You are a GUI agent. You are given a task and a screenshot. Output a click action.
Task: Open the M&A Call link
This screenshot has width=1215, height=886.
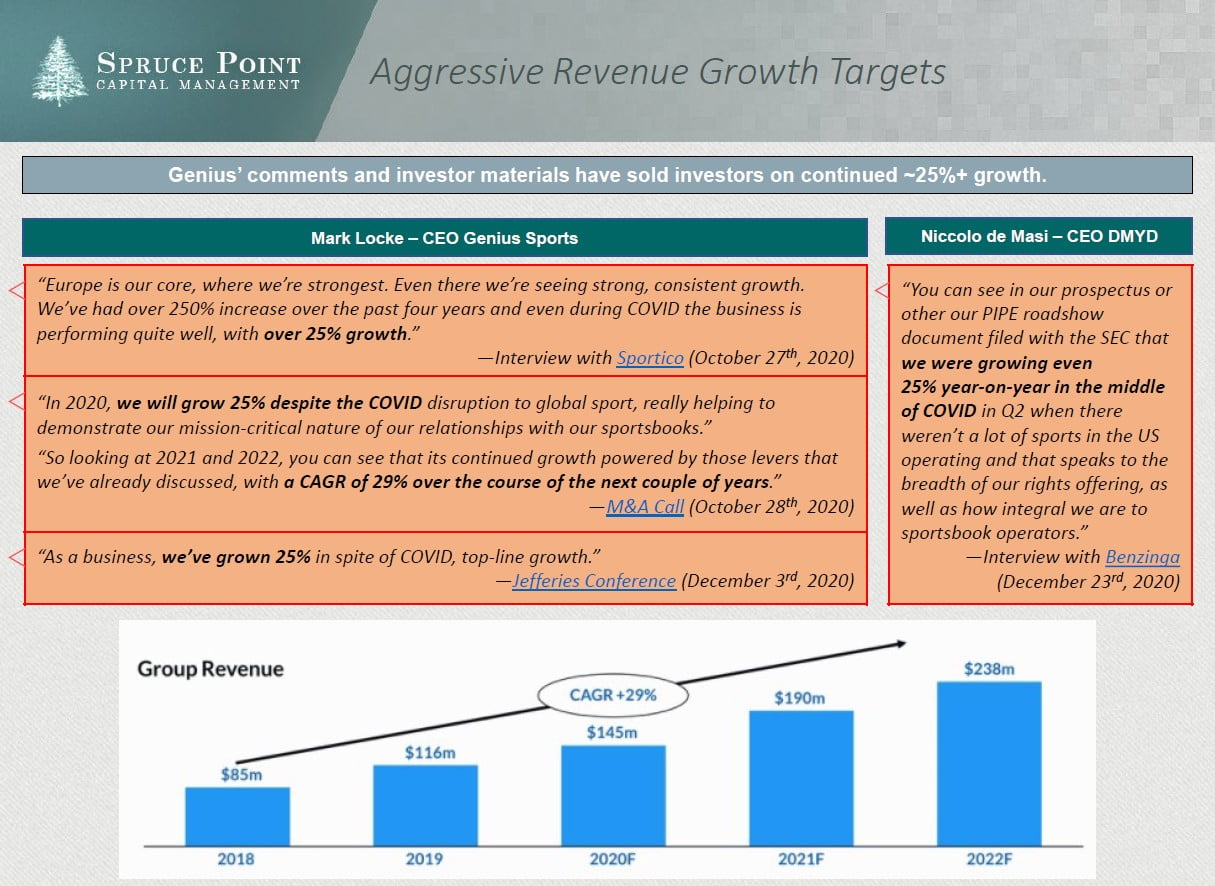click(x=645, y=507)
